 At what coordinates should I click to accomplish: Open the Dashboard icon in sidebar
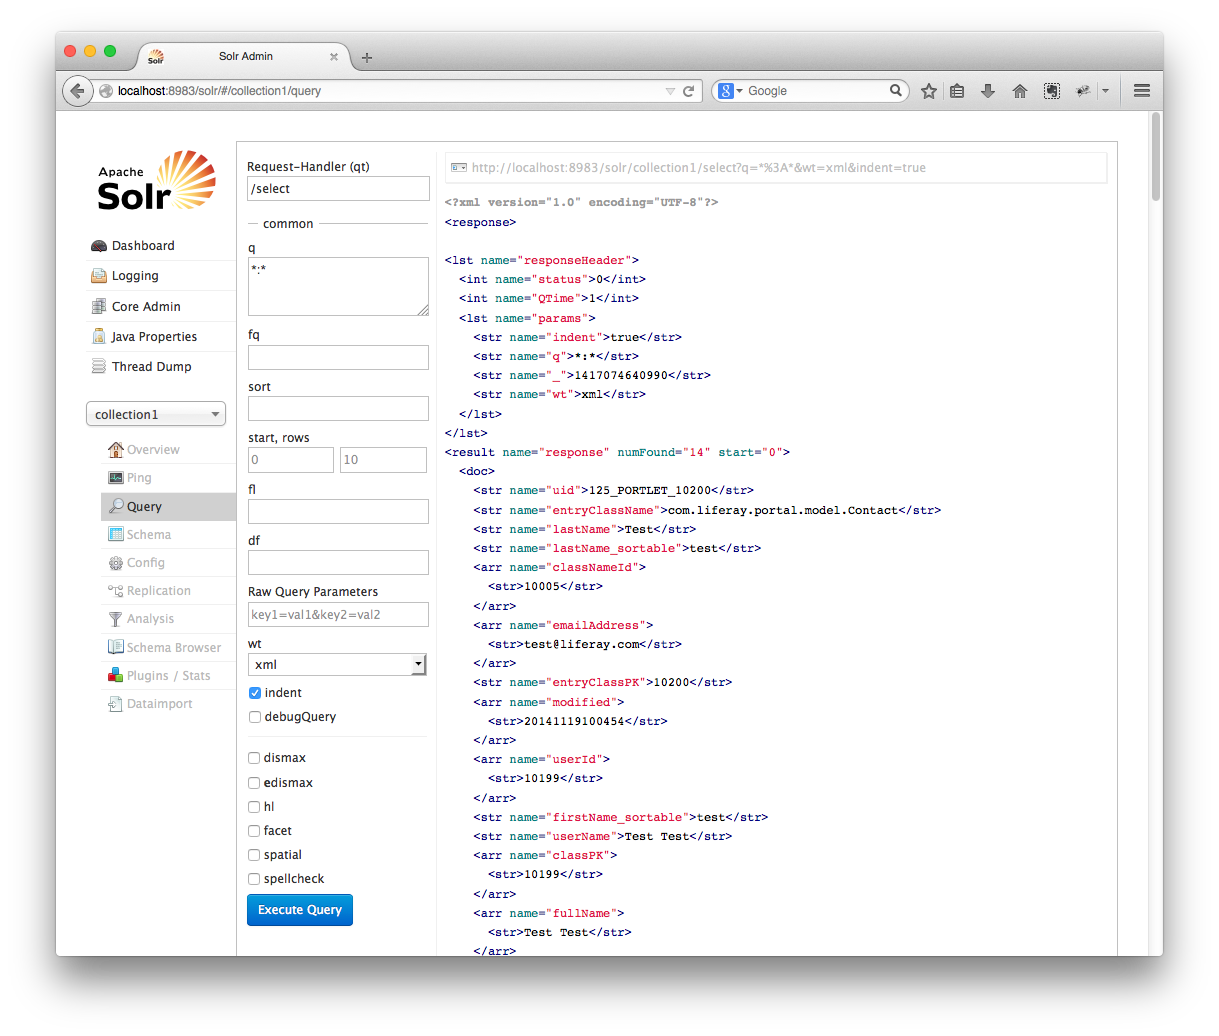pos(99,246)
